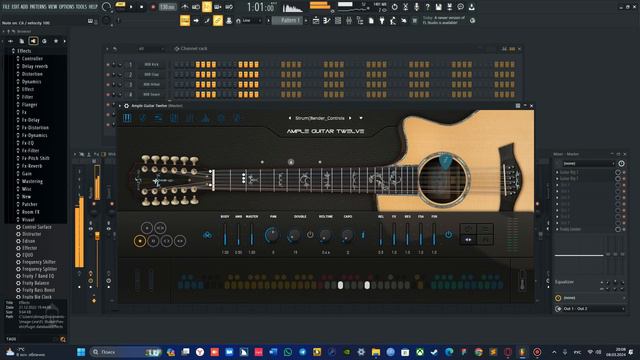Toggle the blue power button near FXN slider
Viewport: 640px width, 360px height.
click(x=449, y=235)
